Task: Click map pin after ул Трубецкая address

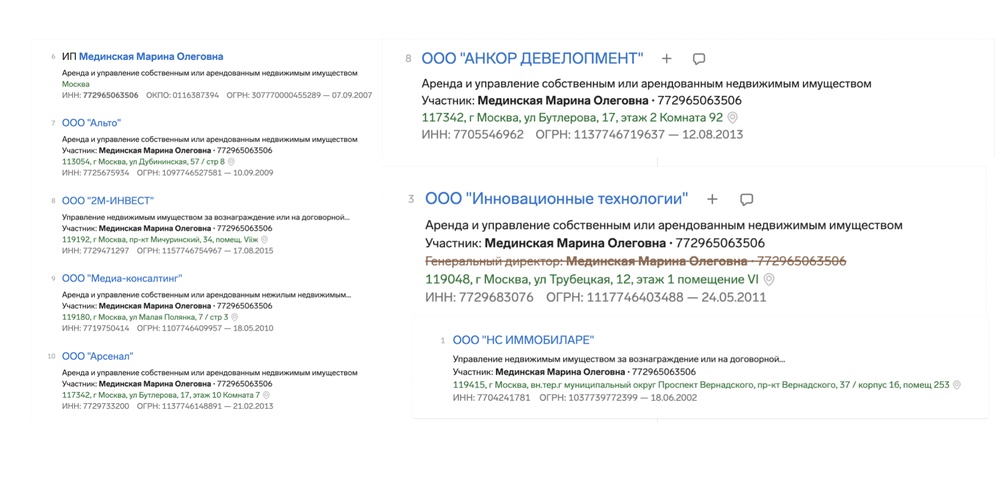Action: point(769,280)
